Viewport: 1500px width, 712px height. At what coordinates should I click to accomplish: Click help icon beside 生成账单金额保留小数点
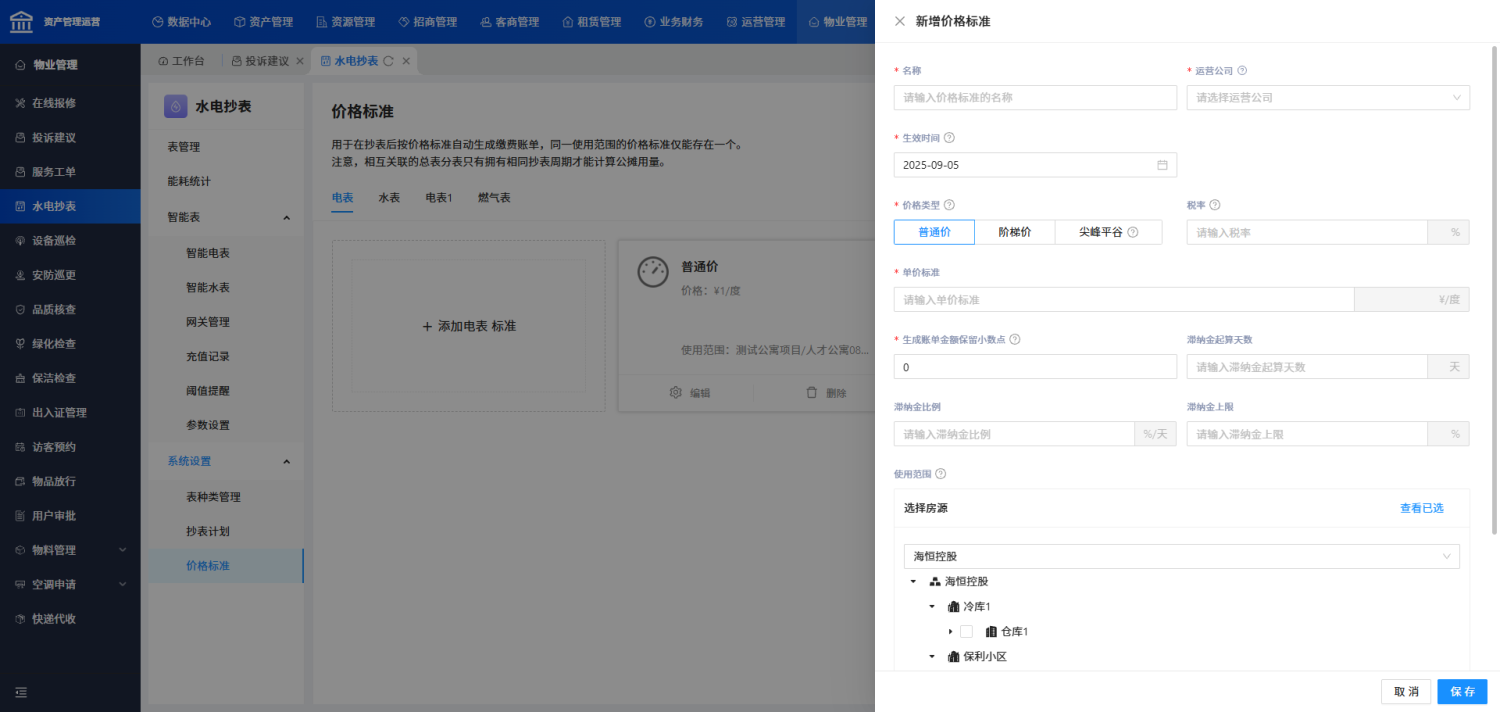pos(1015,339)
